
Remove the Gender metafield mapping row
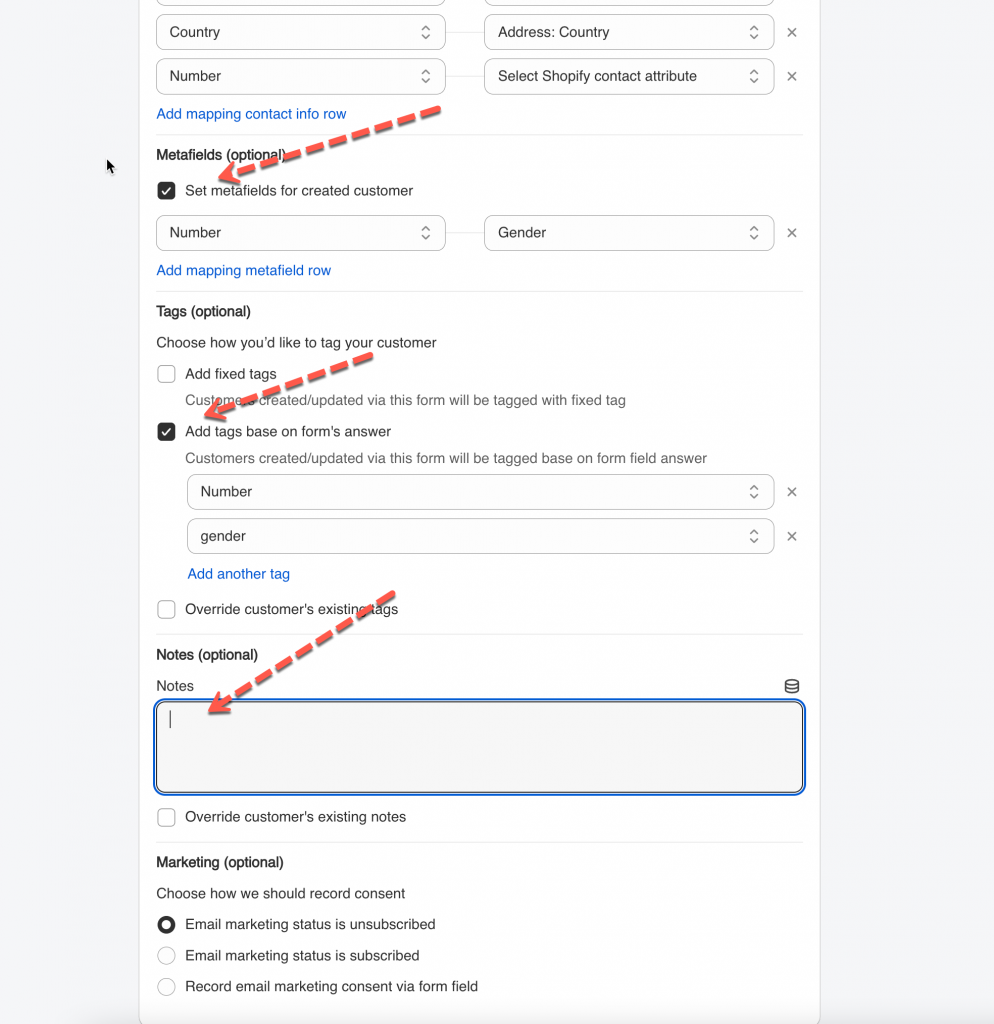[792, 233]
